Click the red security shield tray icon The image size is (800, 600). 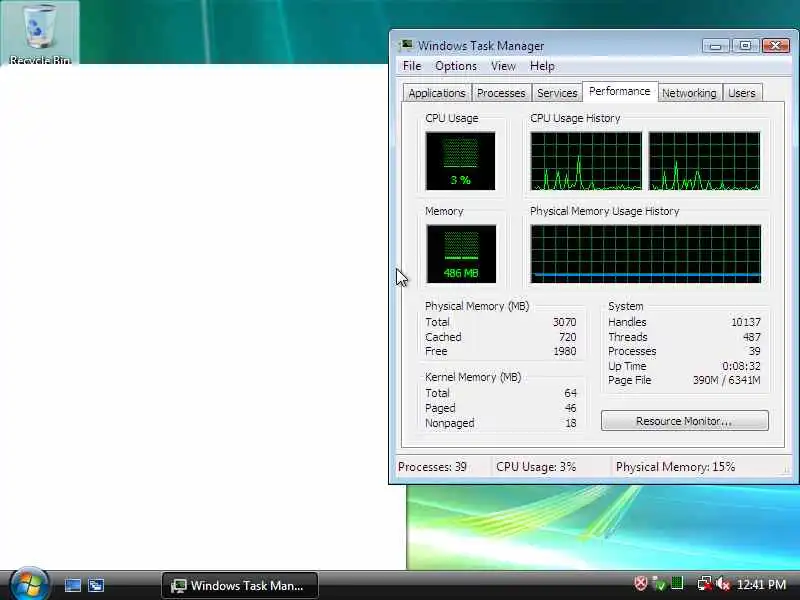[640, 583]
